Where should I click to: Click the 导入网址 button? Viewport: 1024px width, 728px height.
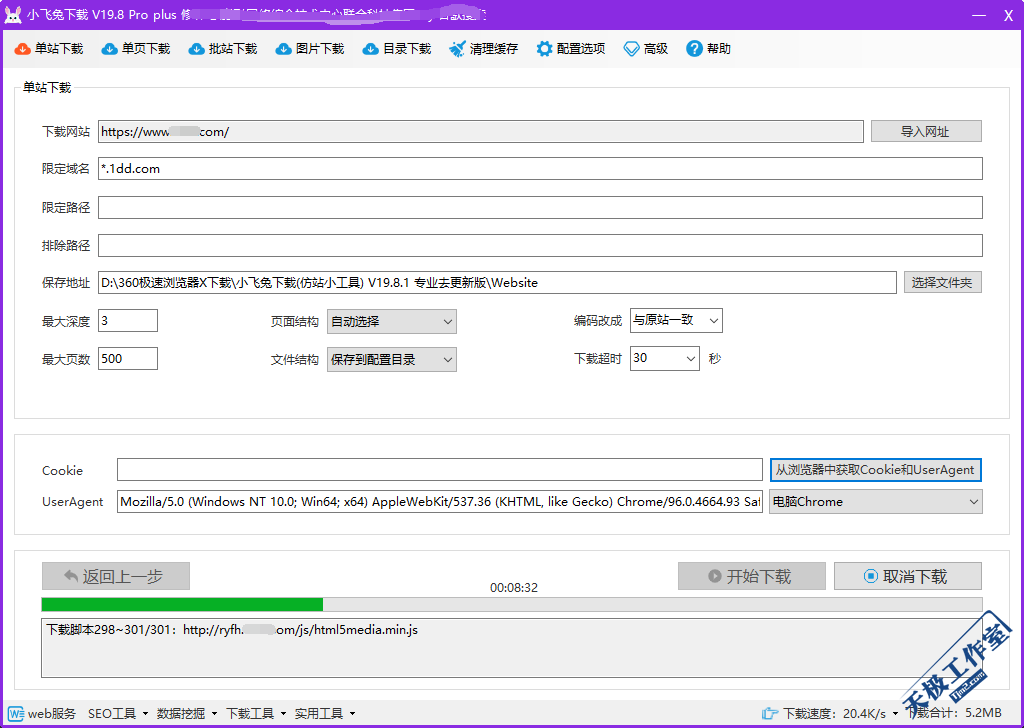(926, 131)
